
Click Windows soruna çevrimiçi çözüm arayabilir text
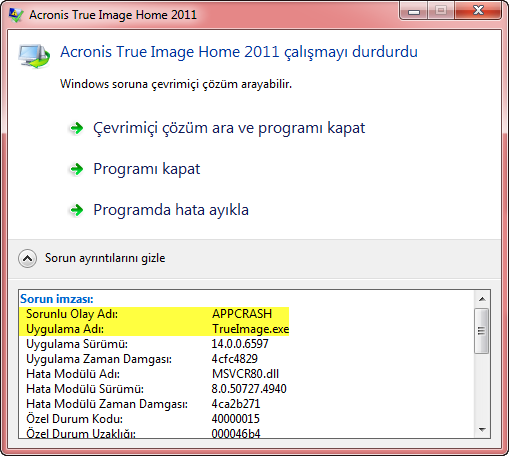176,84
